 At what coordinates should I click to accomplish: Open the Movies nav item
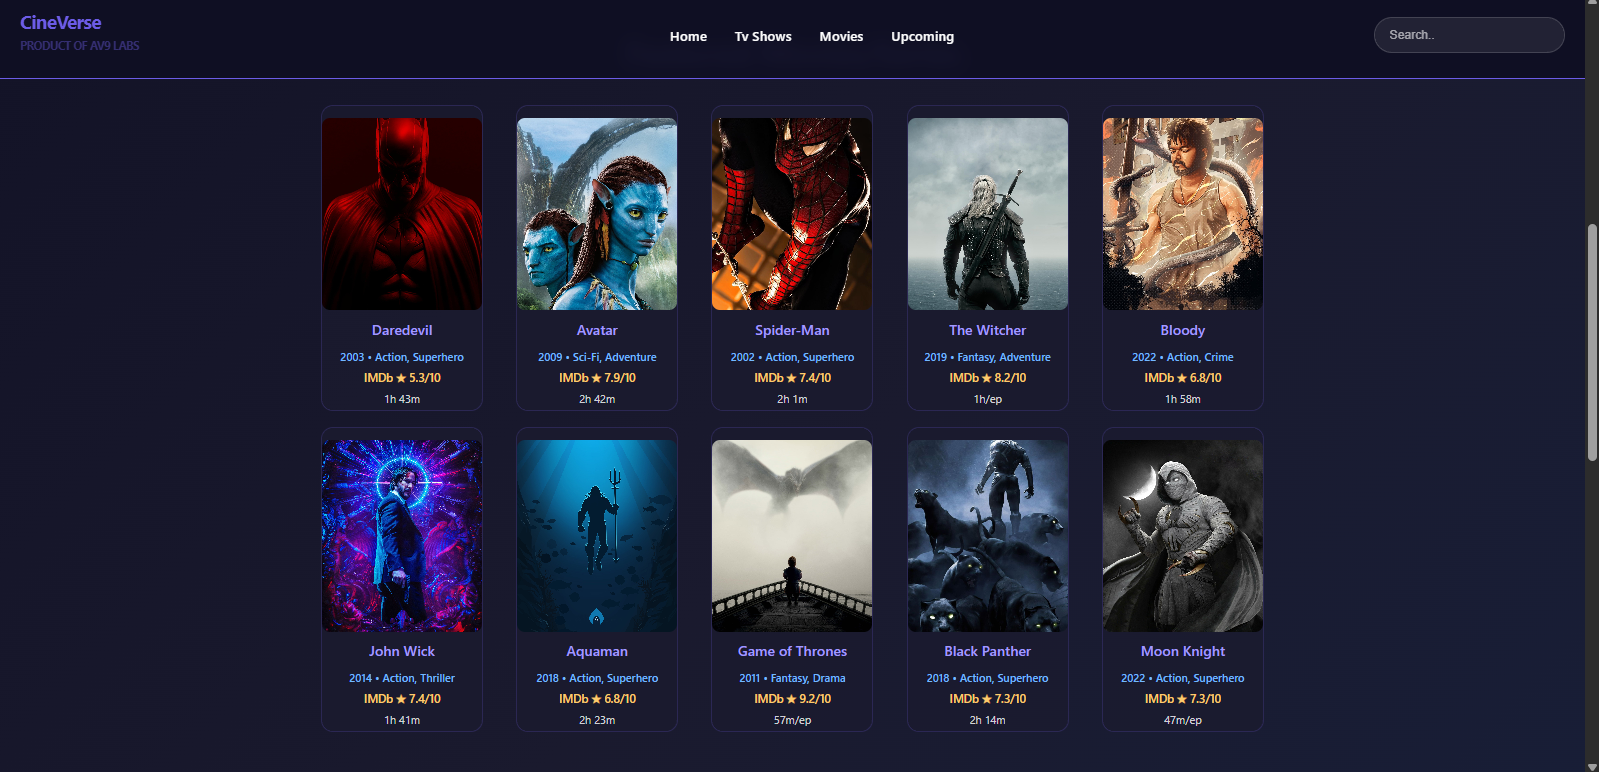(x=841, y=36)
